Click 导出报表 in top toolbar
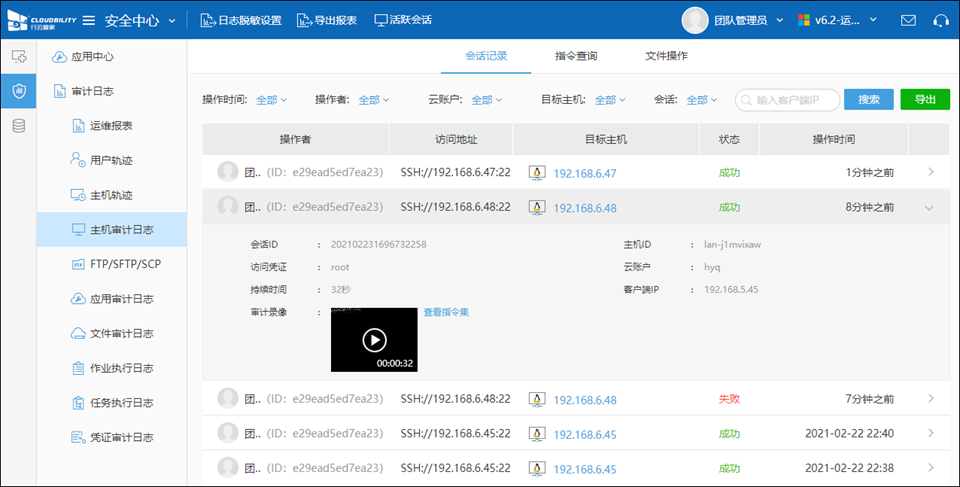Image resolution: width=960 pixels, height=487 pixels. click(x=327, y=20)
